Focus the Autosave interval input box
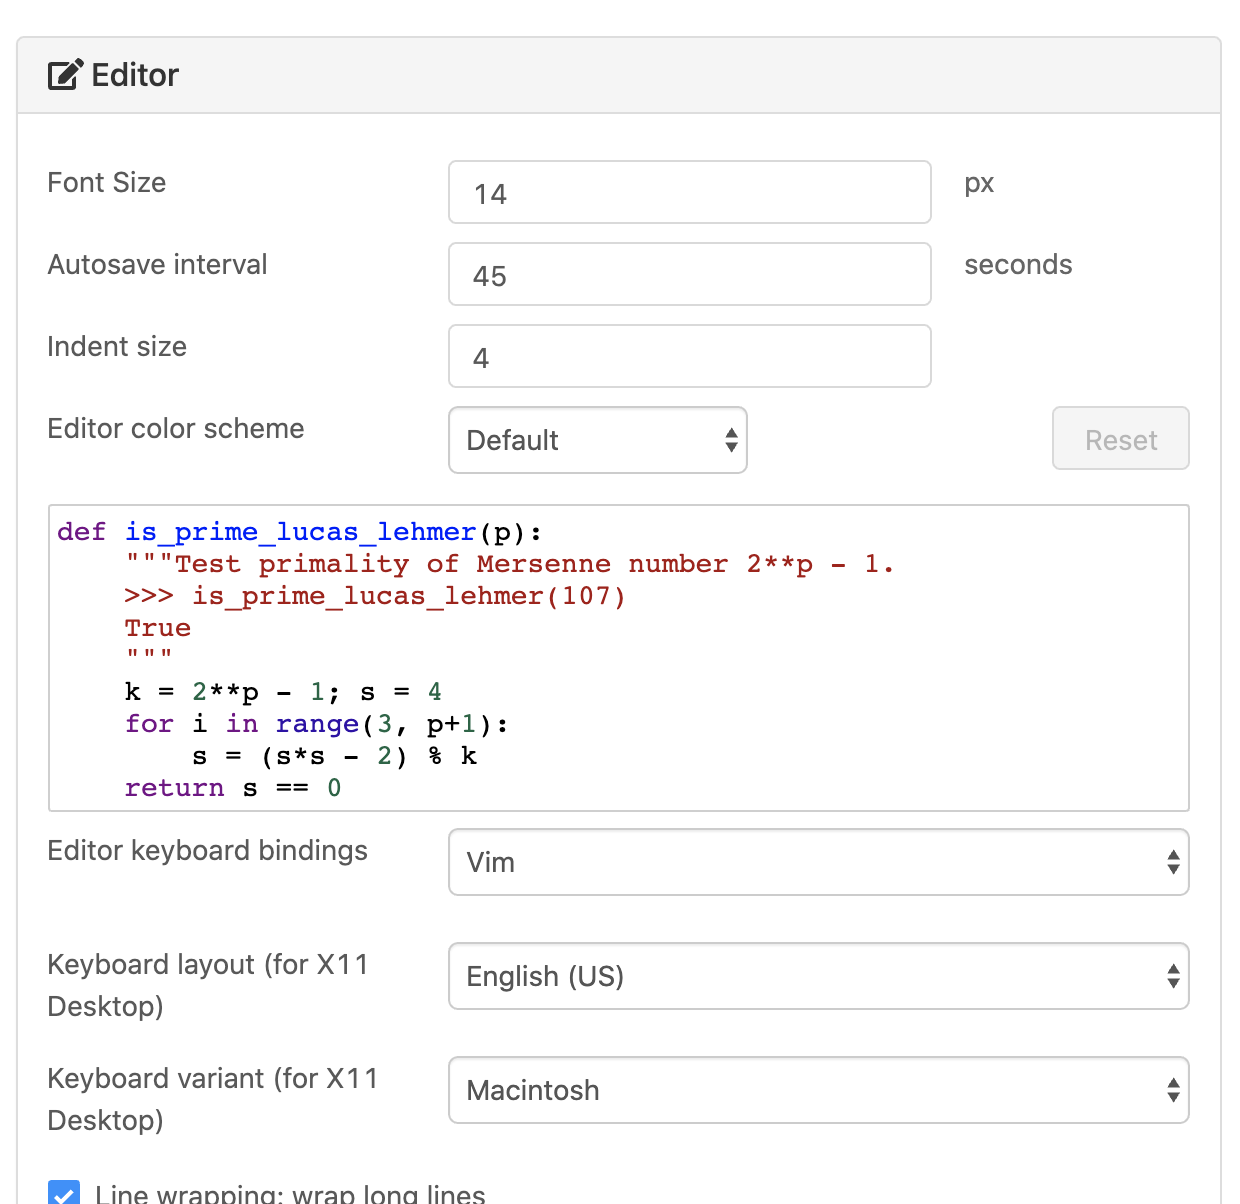This screenshot has height=1204, width=1240. pyautogui.click(x=689, y=274)
